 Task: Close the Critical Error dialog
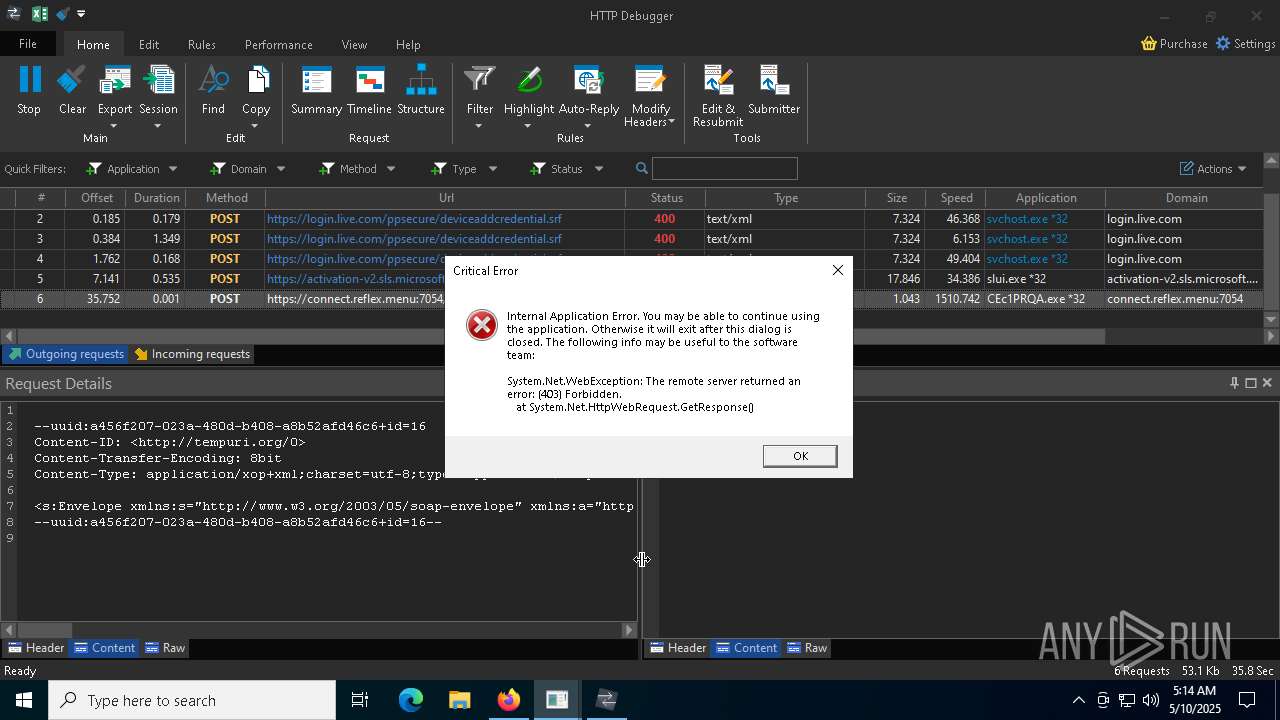838,270
